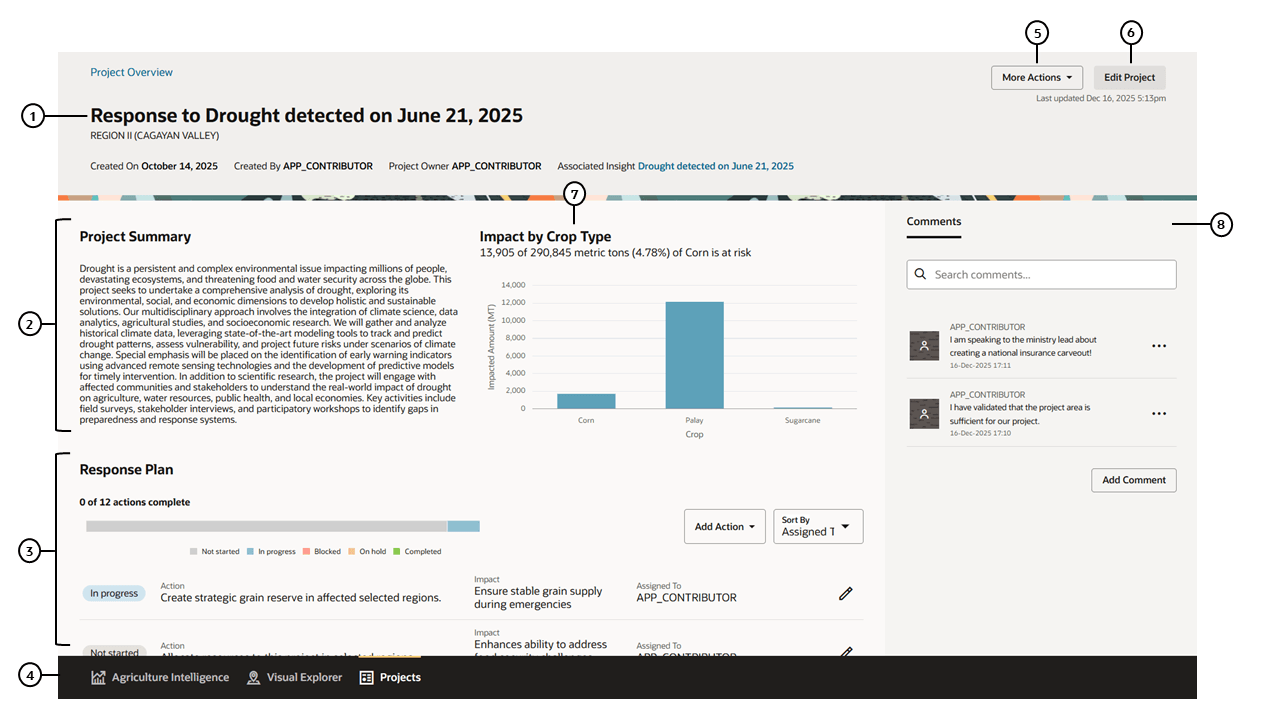The image size is (1280, 720).
Task: Follow the Project Overview breadcrumb link
Action: pyautogui.click(x=131, y=72)
